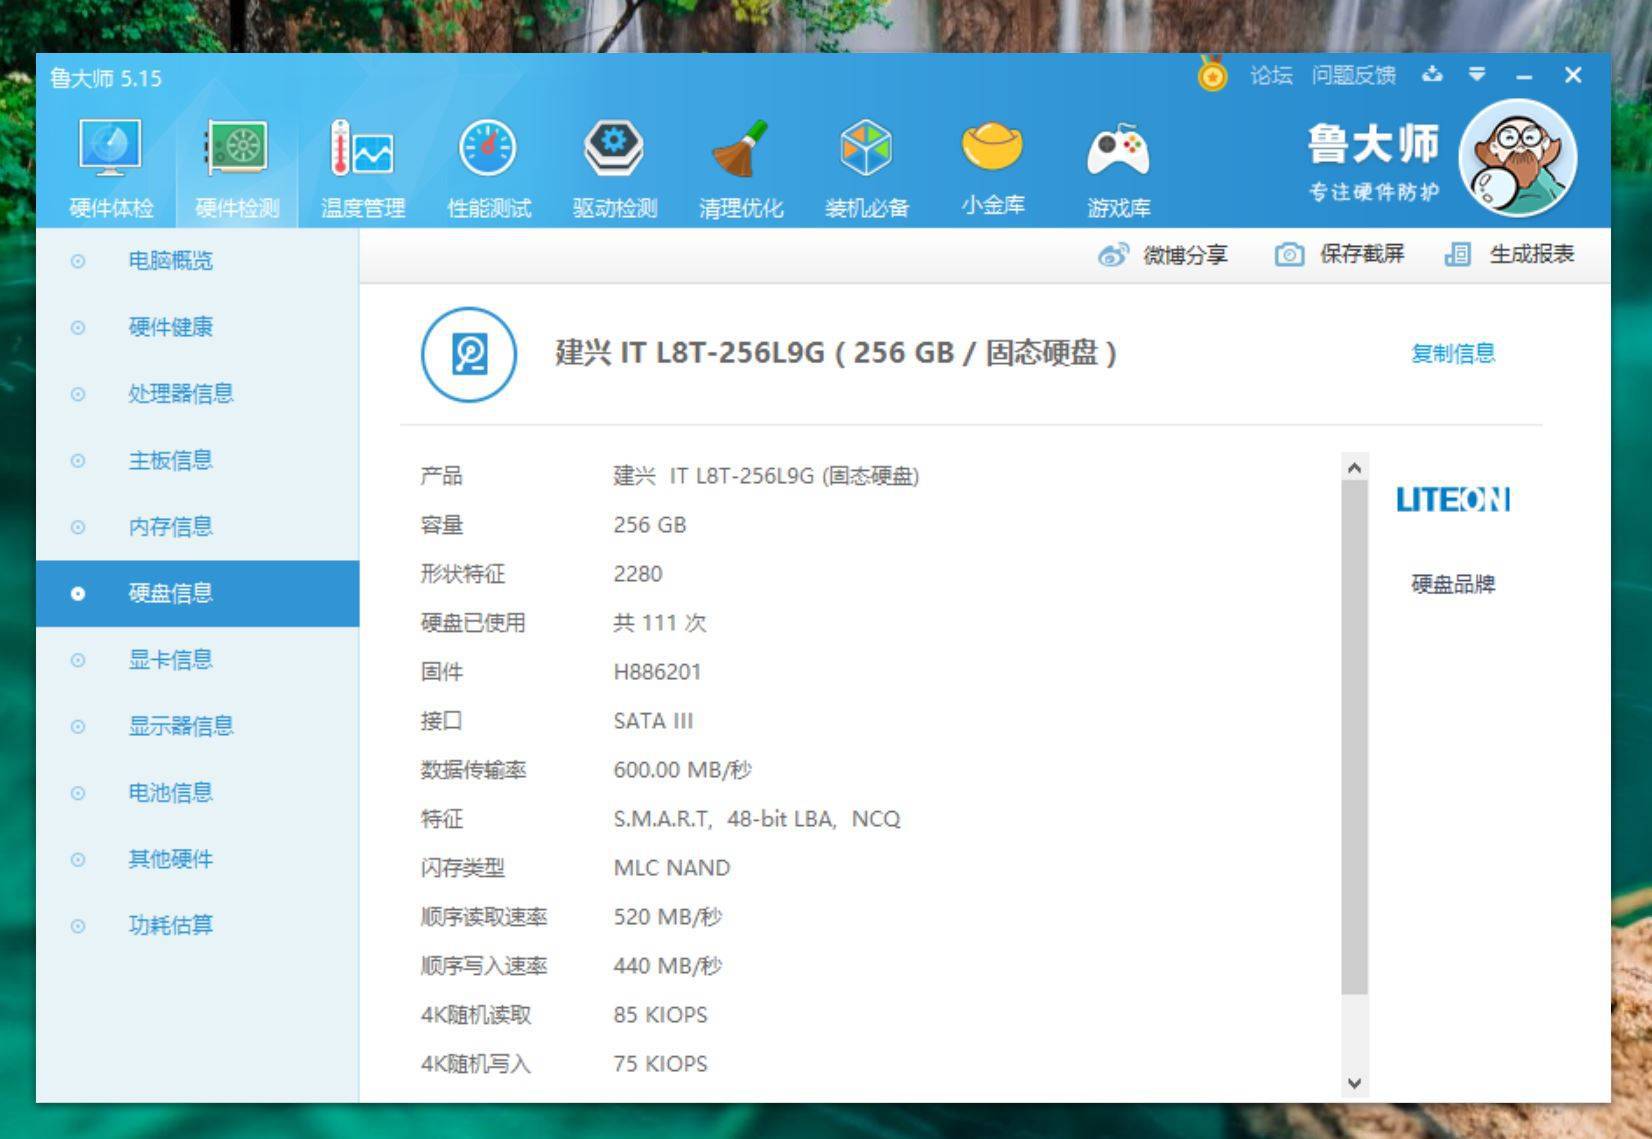Select 硬盘信息 in sidebar
1652x1139 pixels.
click(198, 593)
